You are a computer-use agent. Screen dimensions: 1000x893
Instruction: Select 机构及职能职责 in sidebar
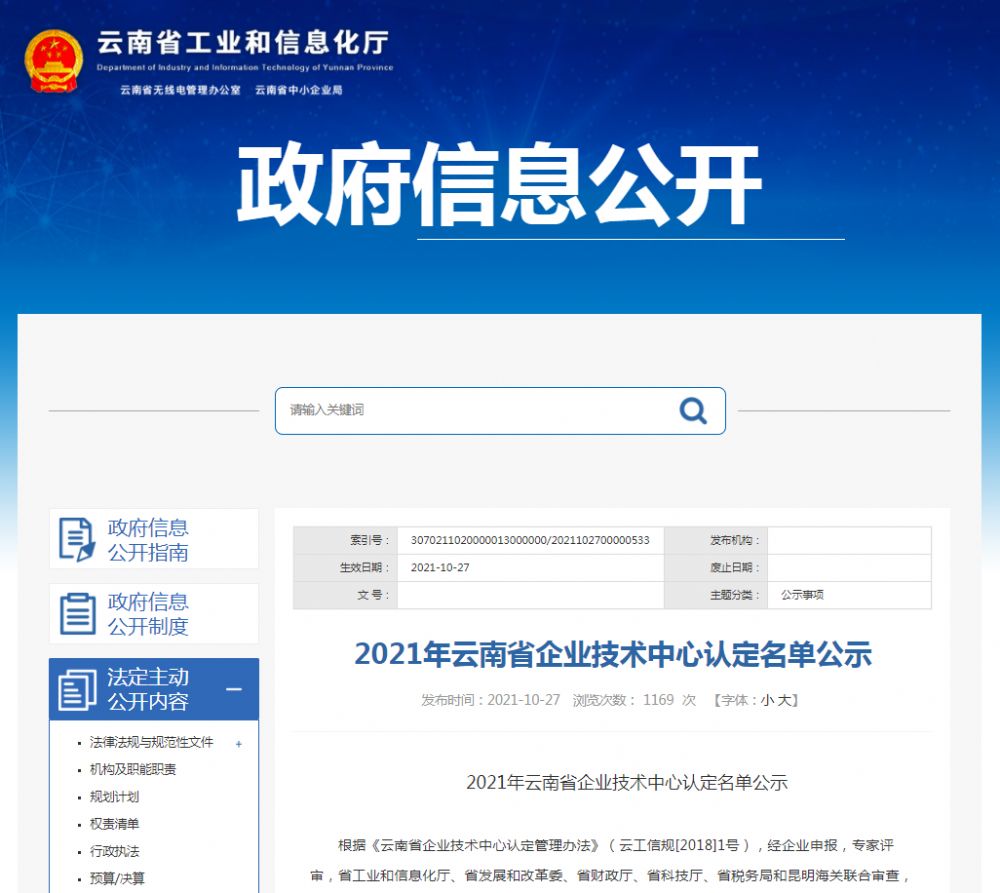(133, 769)
